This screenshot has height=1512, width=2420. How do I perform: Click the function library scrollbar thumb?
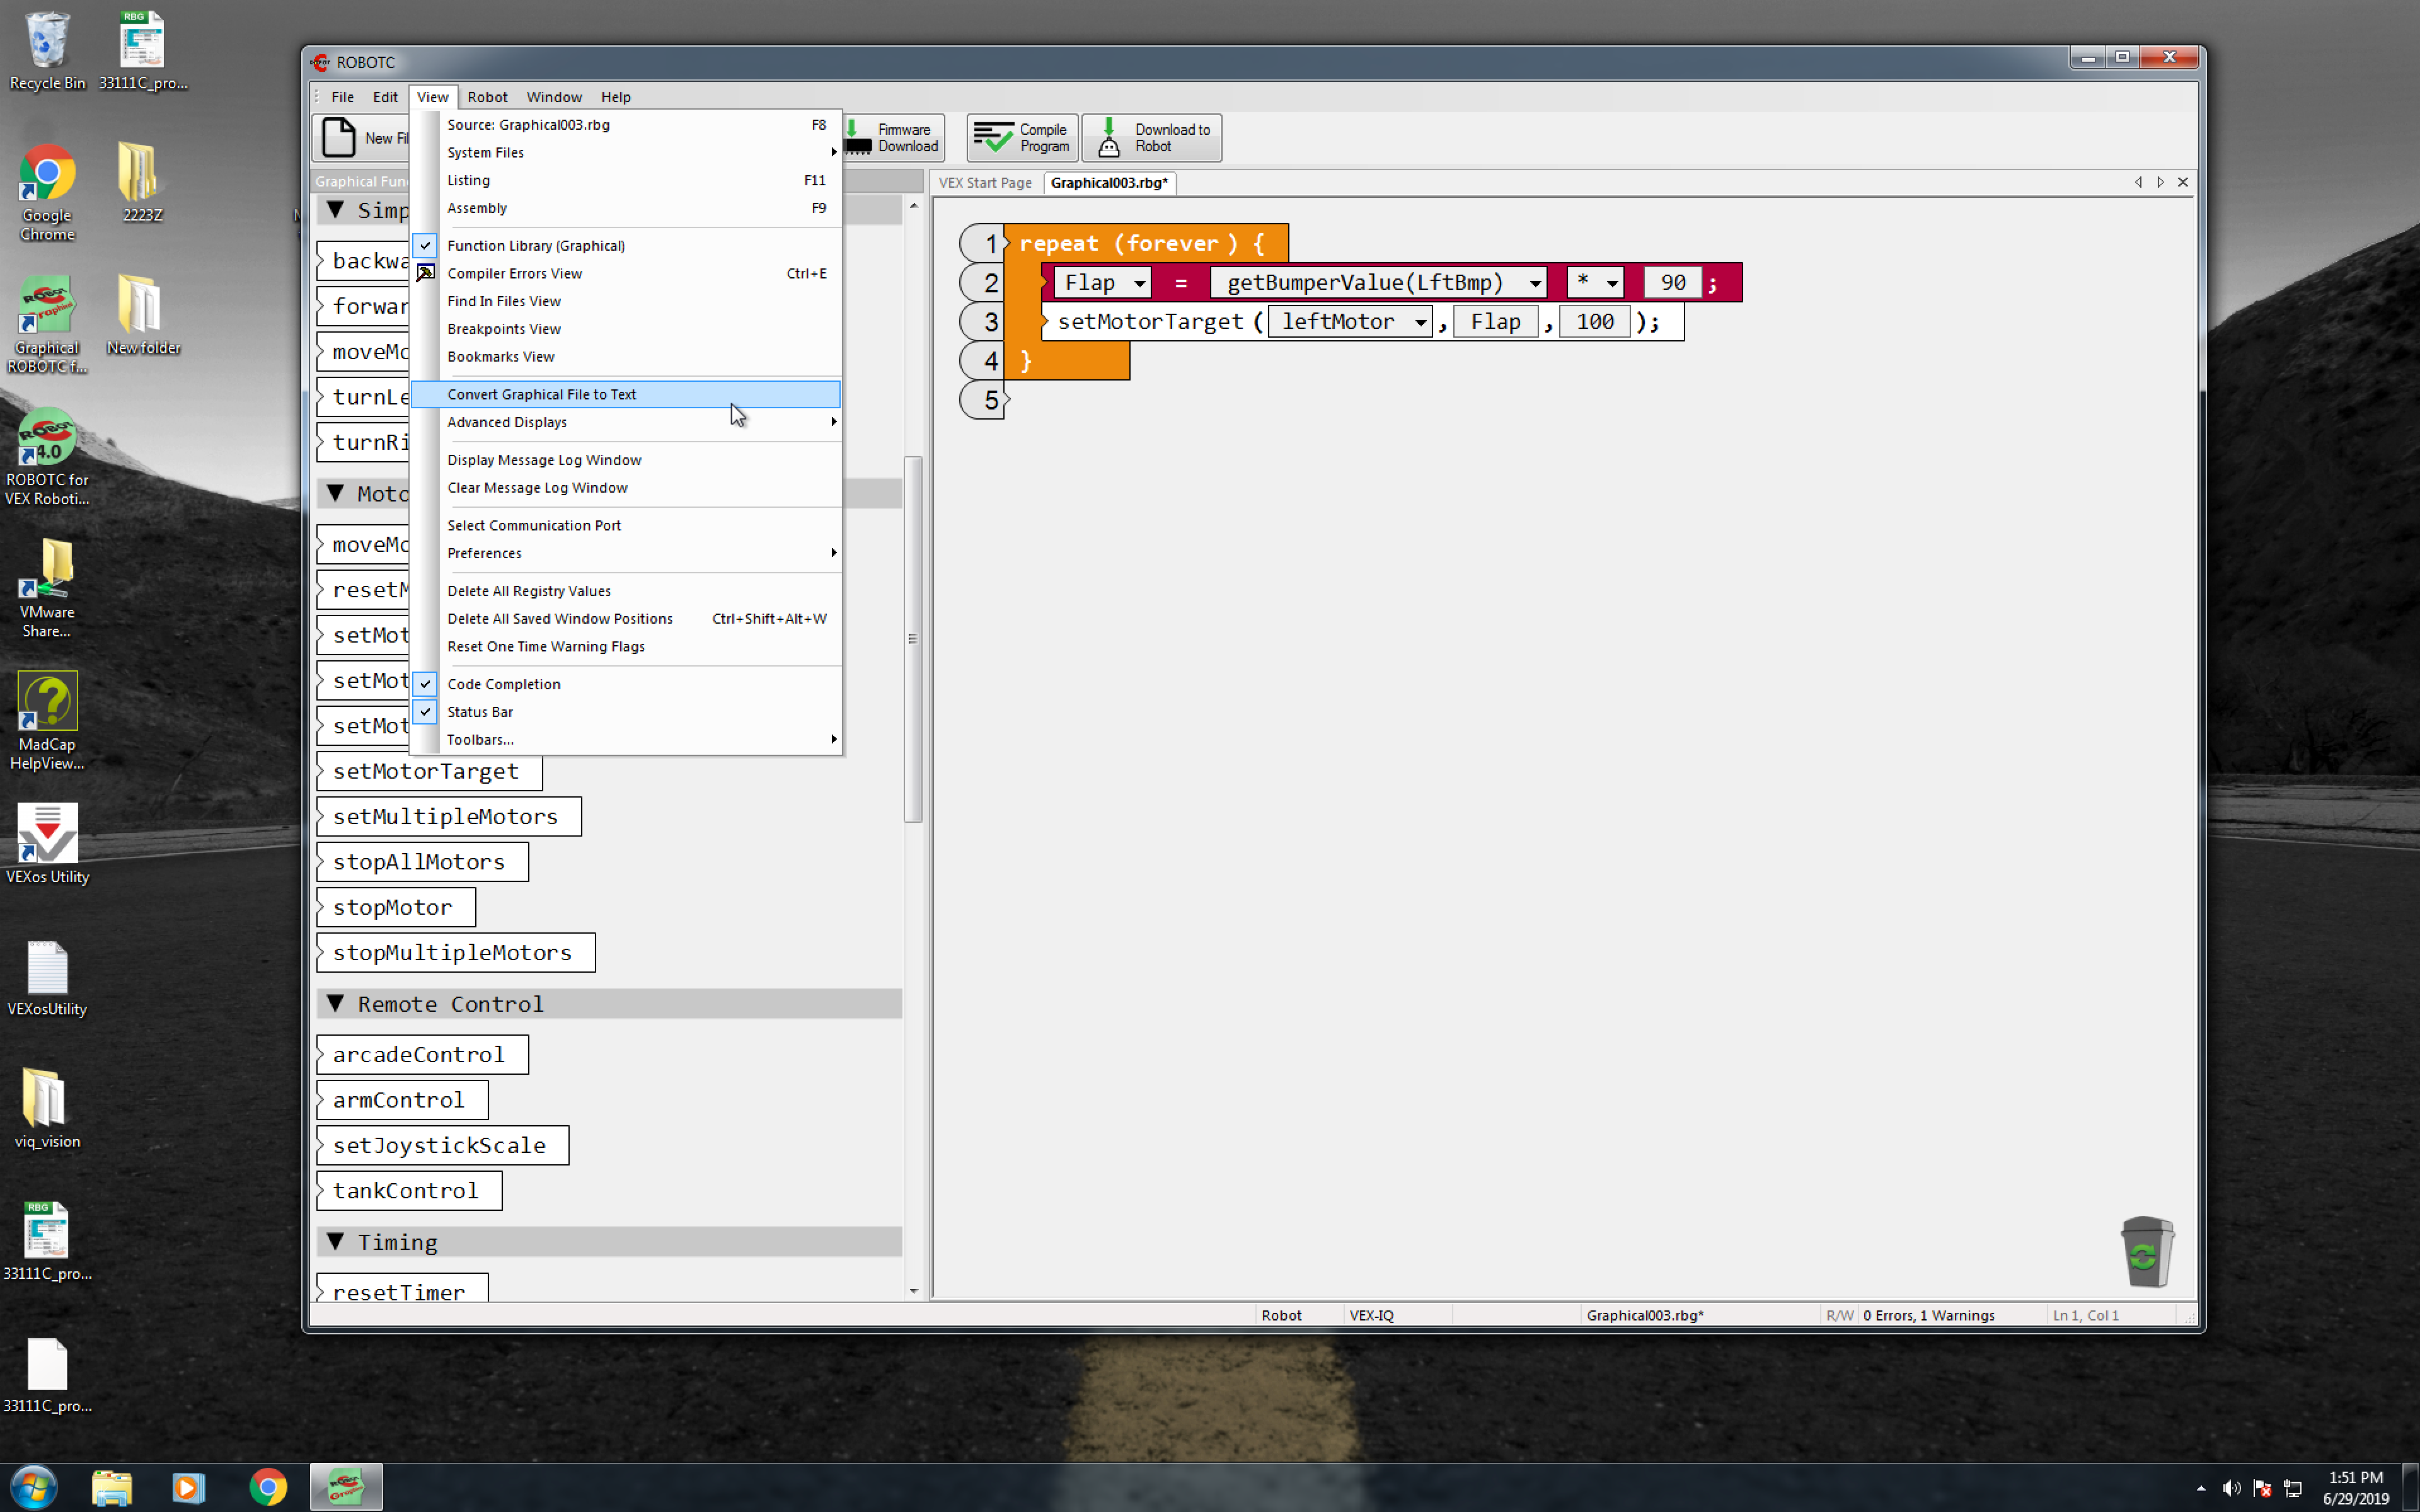click(x=912, y=639)
